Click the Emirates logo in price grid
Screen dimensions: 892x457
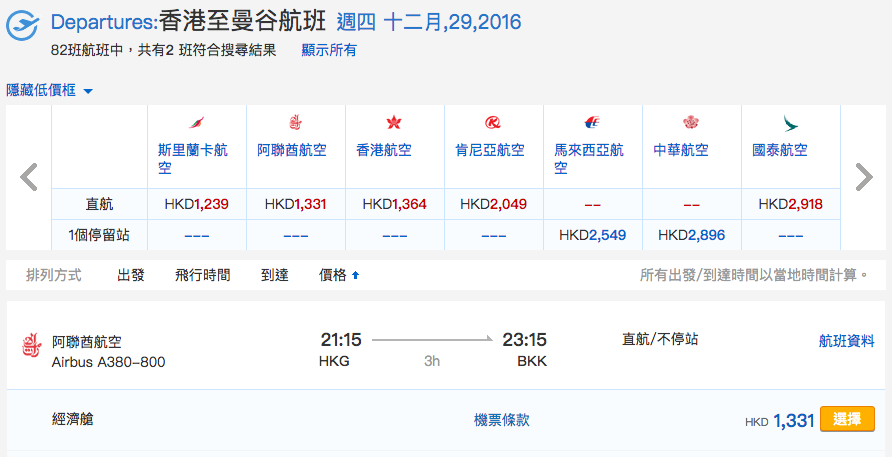[x=295, y=122]
